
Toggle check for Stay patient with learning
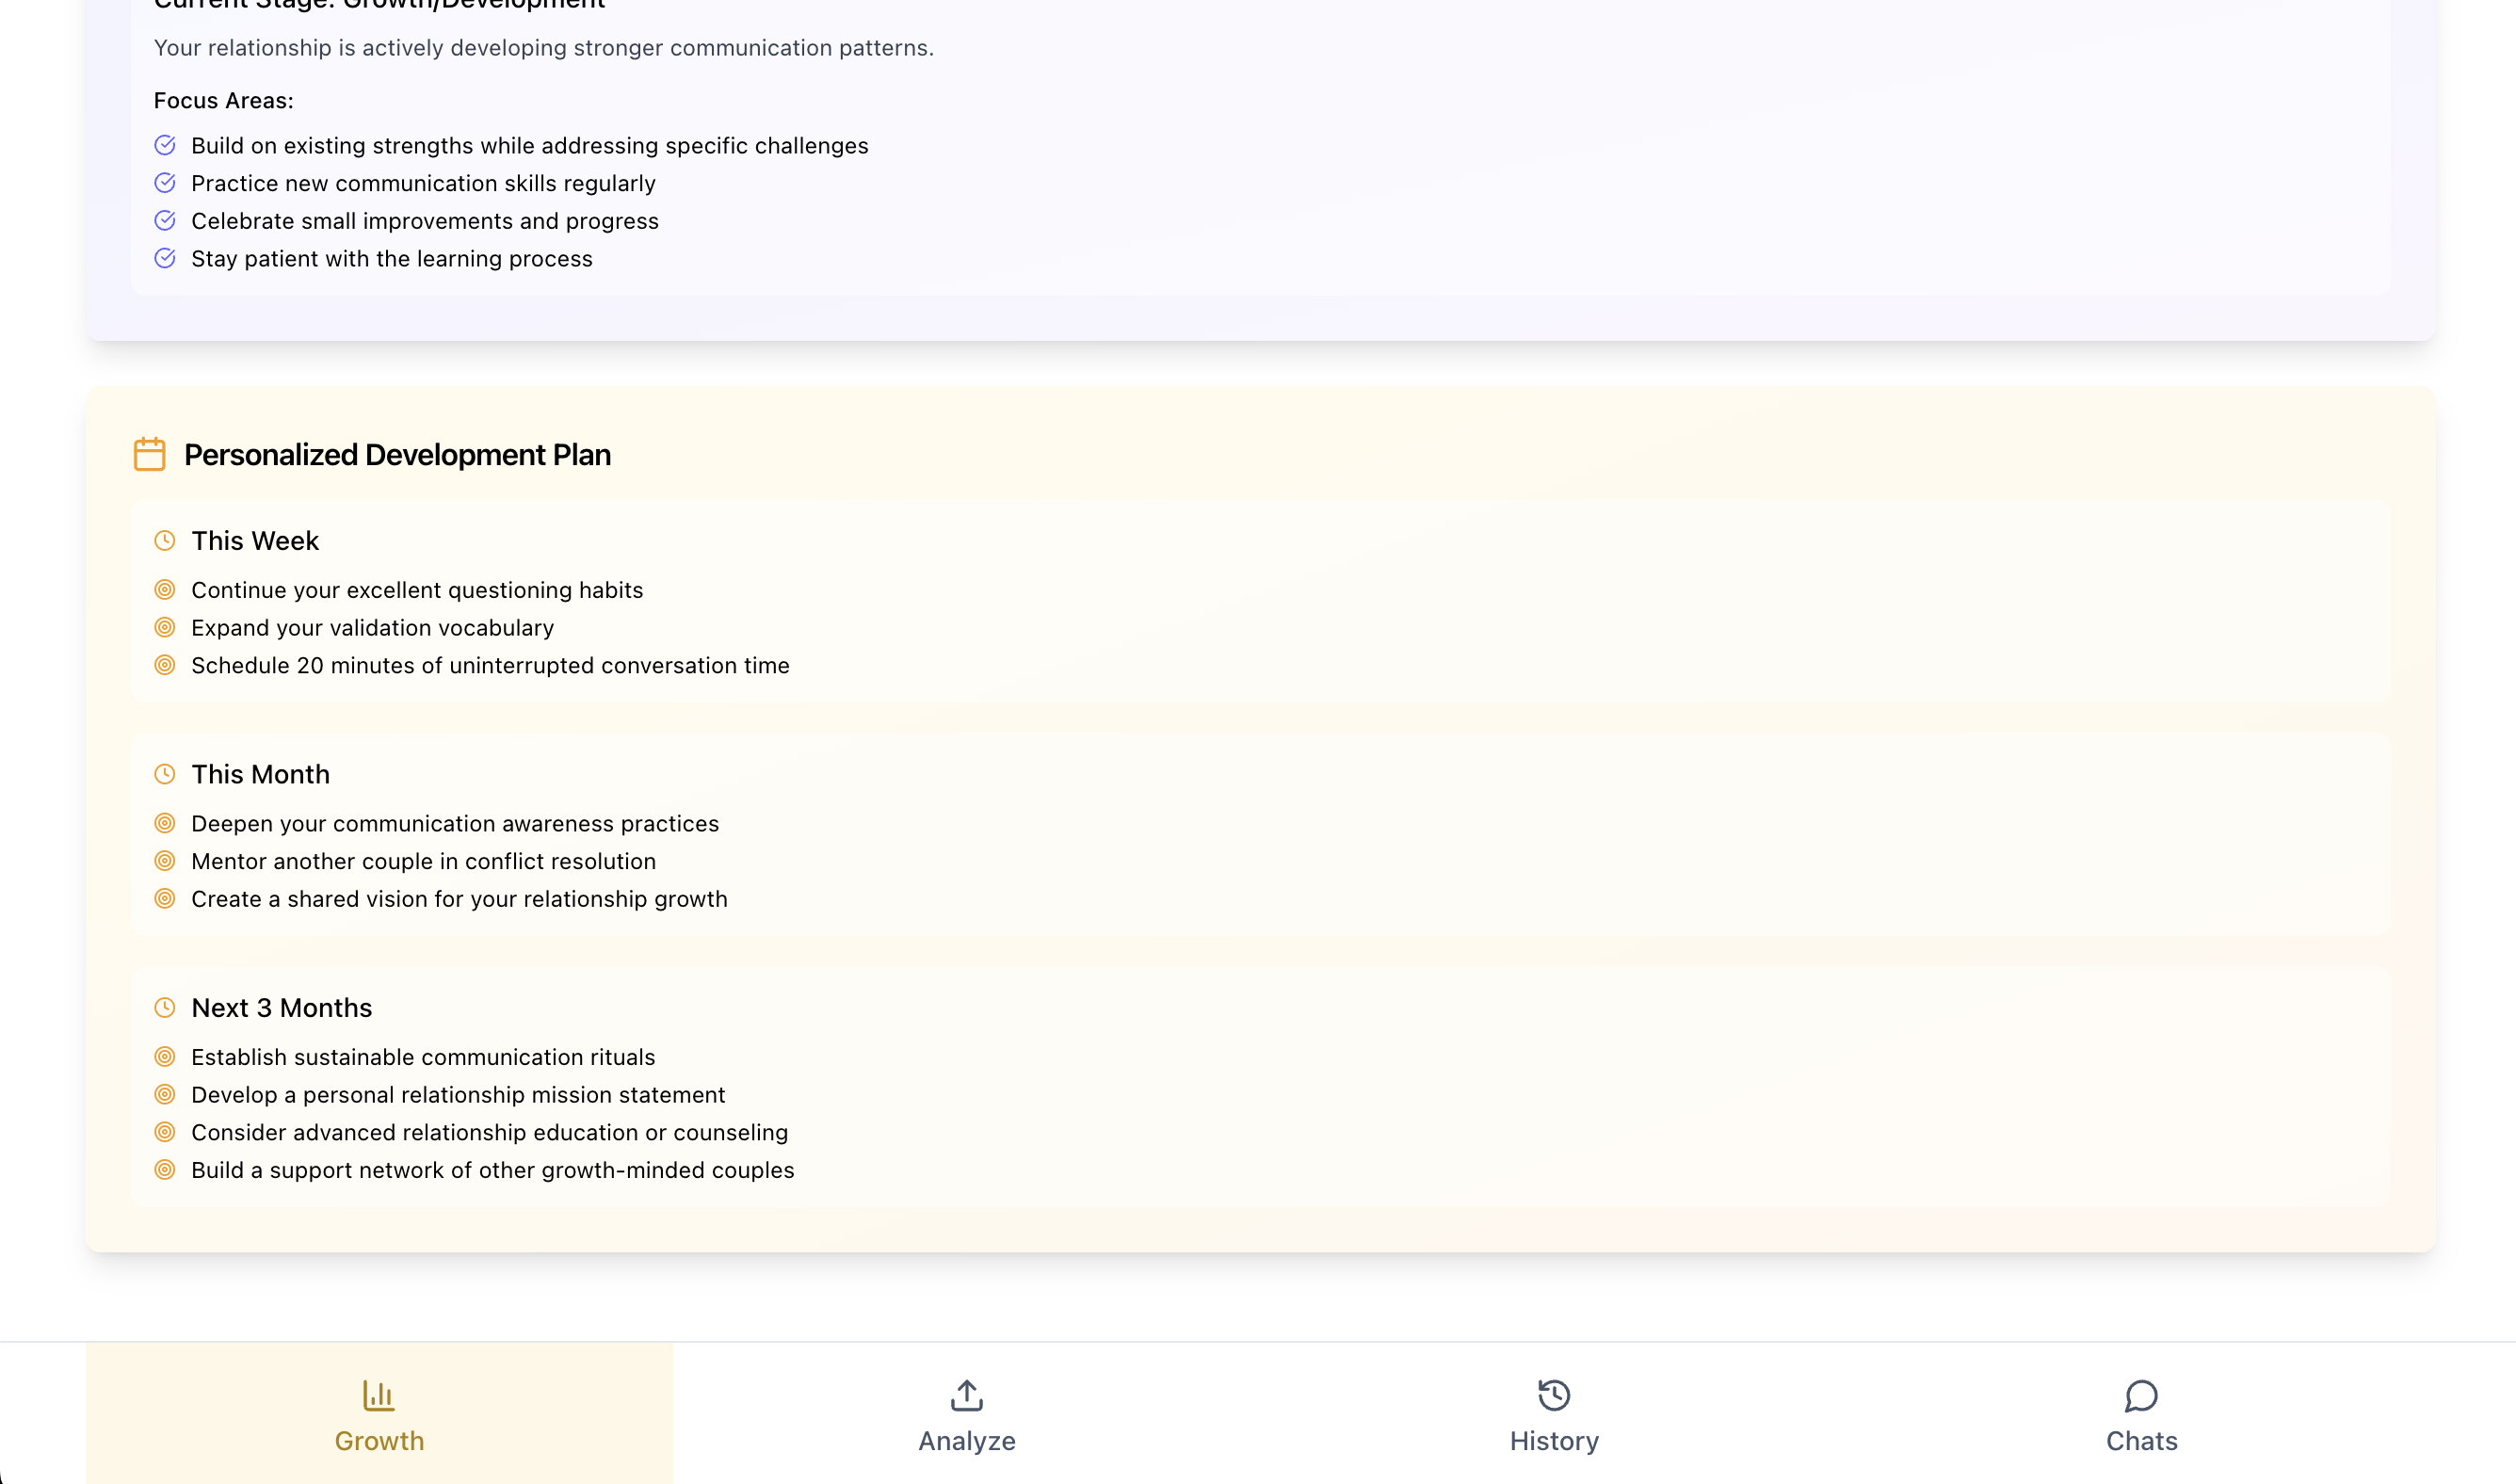pyautogui.click(x=165, y=258)
